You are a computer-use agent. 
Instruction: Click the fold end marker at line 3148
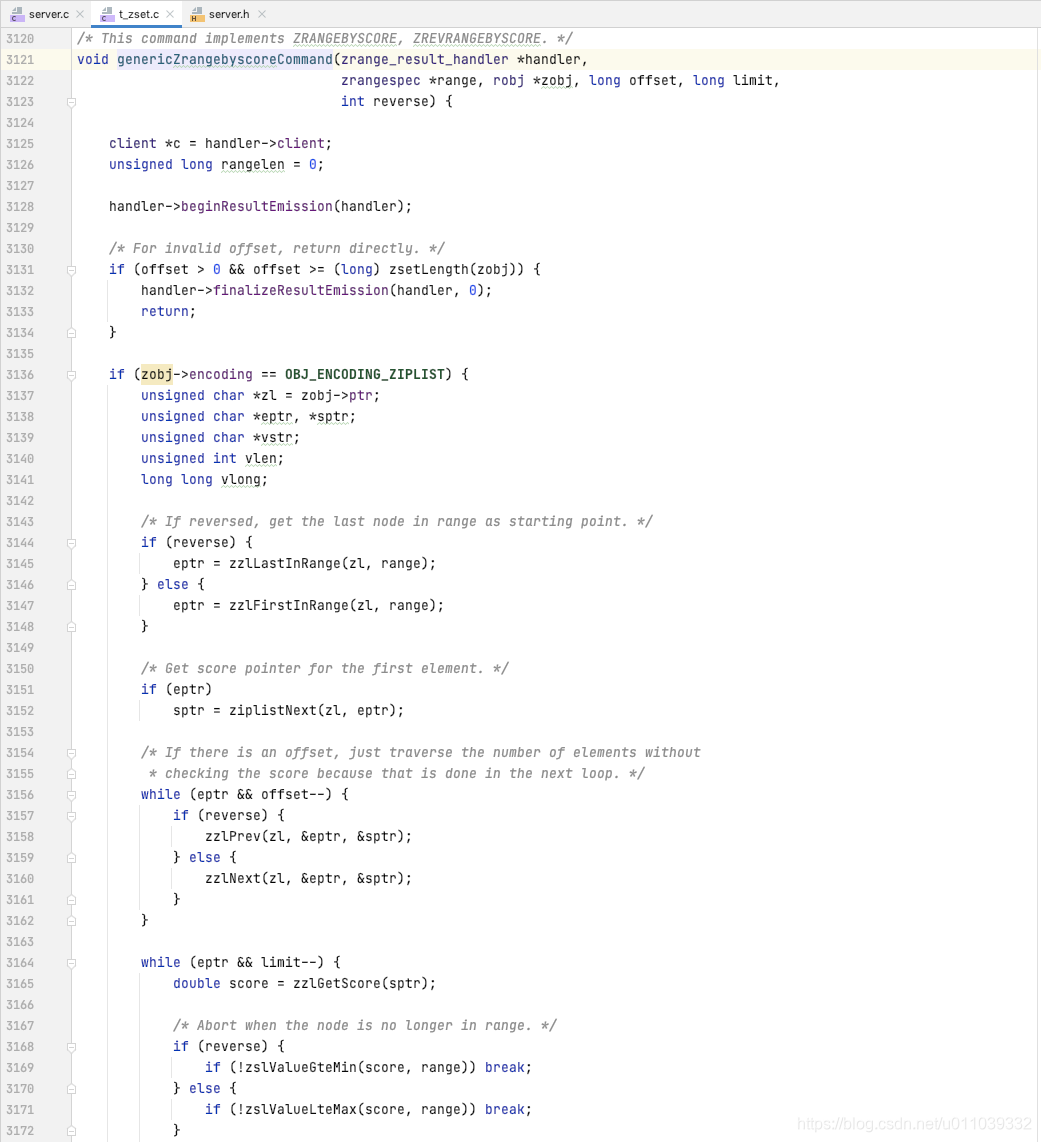pyautogui.click(x=71, y=627)
